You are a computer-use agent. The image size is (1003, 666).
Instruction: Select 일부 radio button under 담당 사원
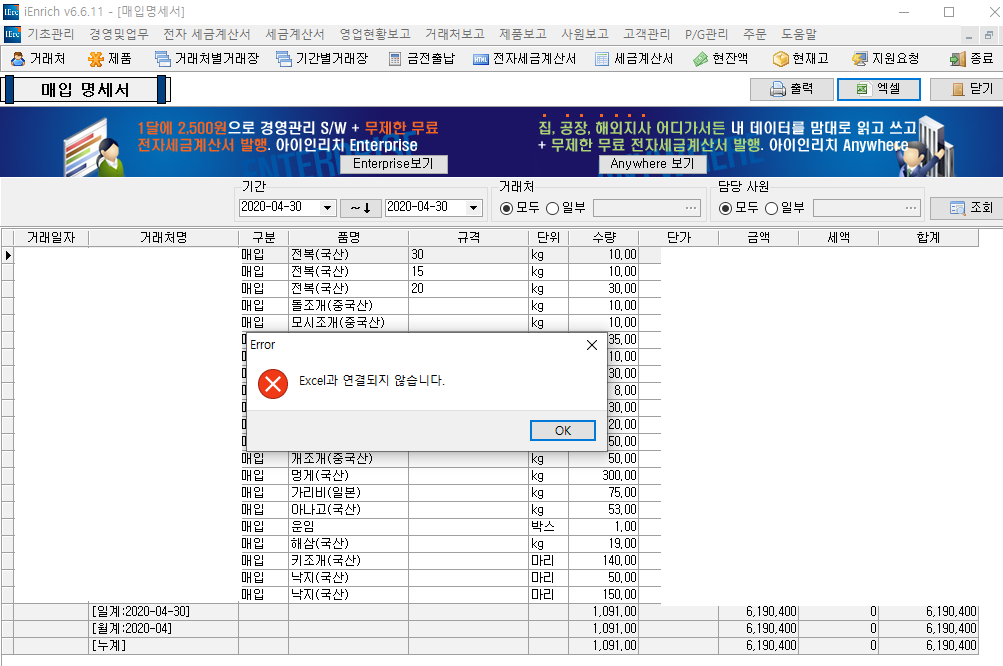point(771,208)
